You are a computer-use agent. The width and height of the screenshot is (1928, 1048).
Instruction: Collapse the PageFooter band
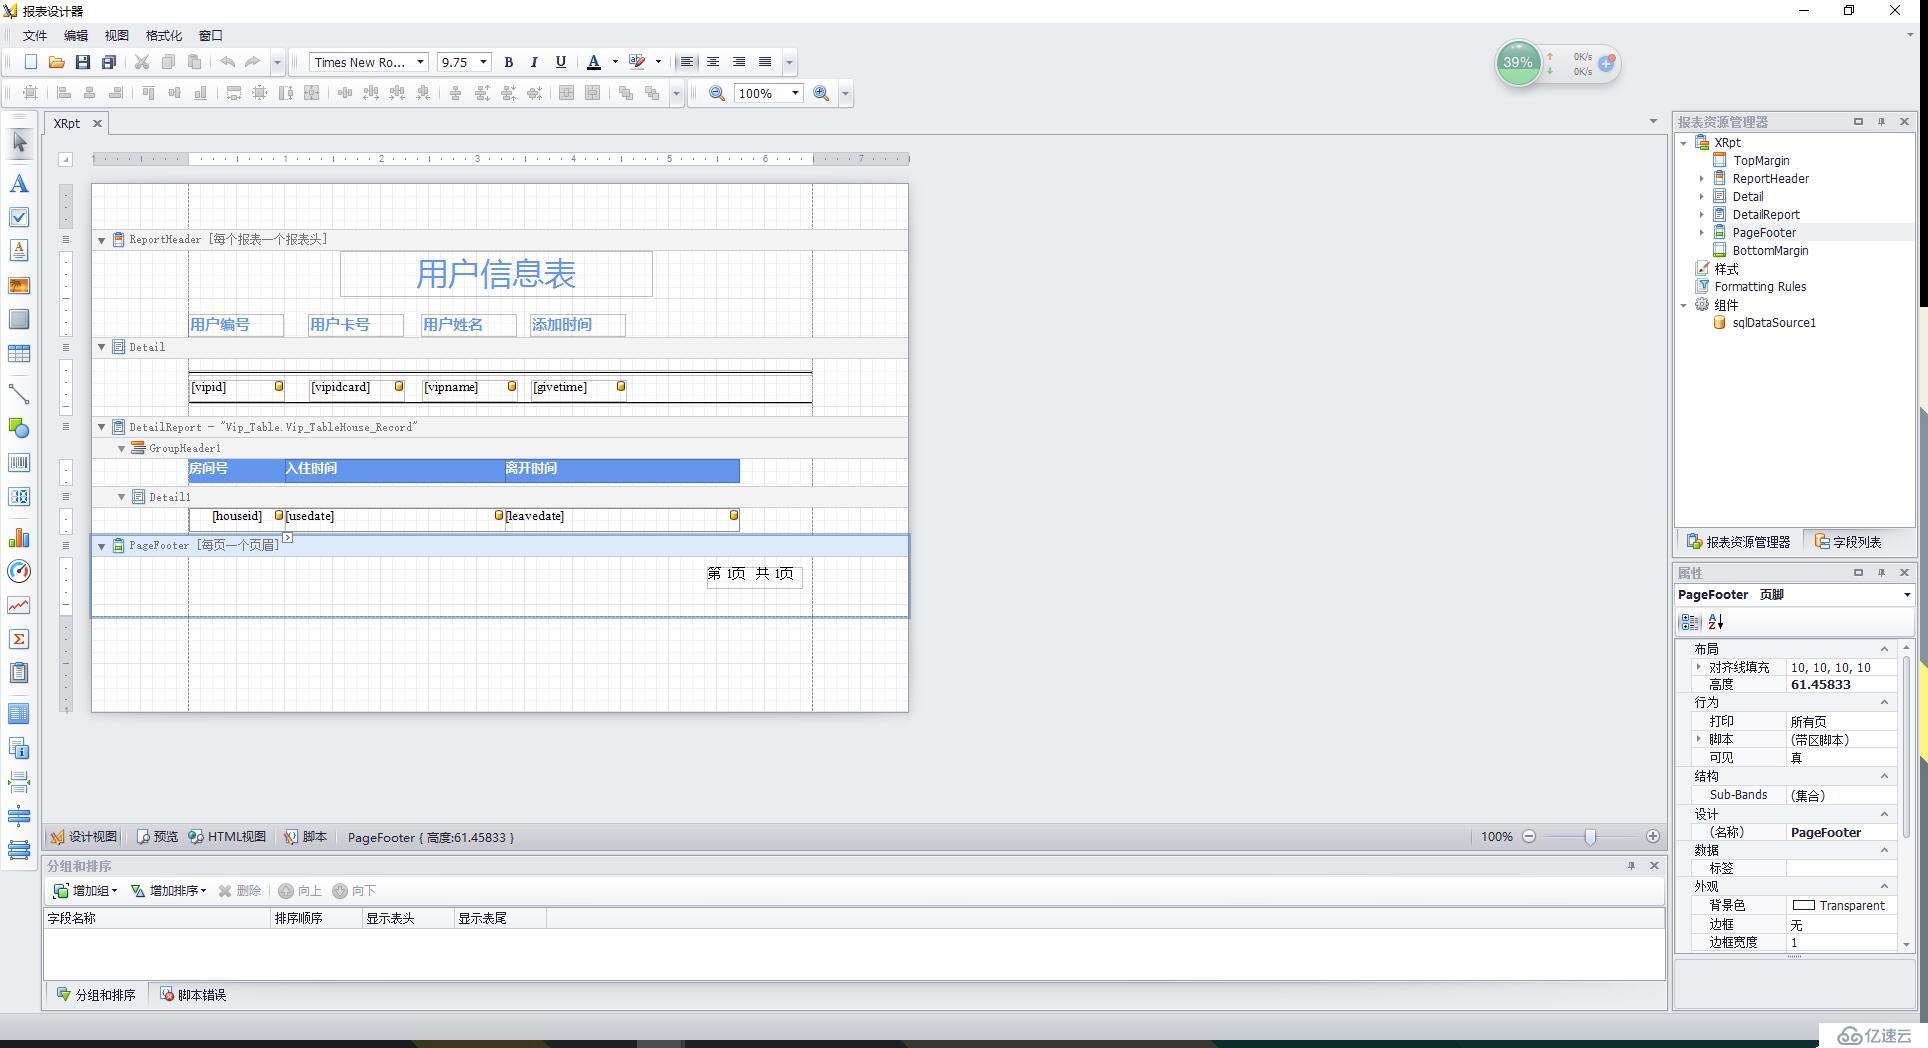pyautogui.click(x=101, y=546)
